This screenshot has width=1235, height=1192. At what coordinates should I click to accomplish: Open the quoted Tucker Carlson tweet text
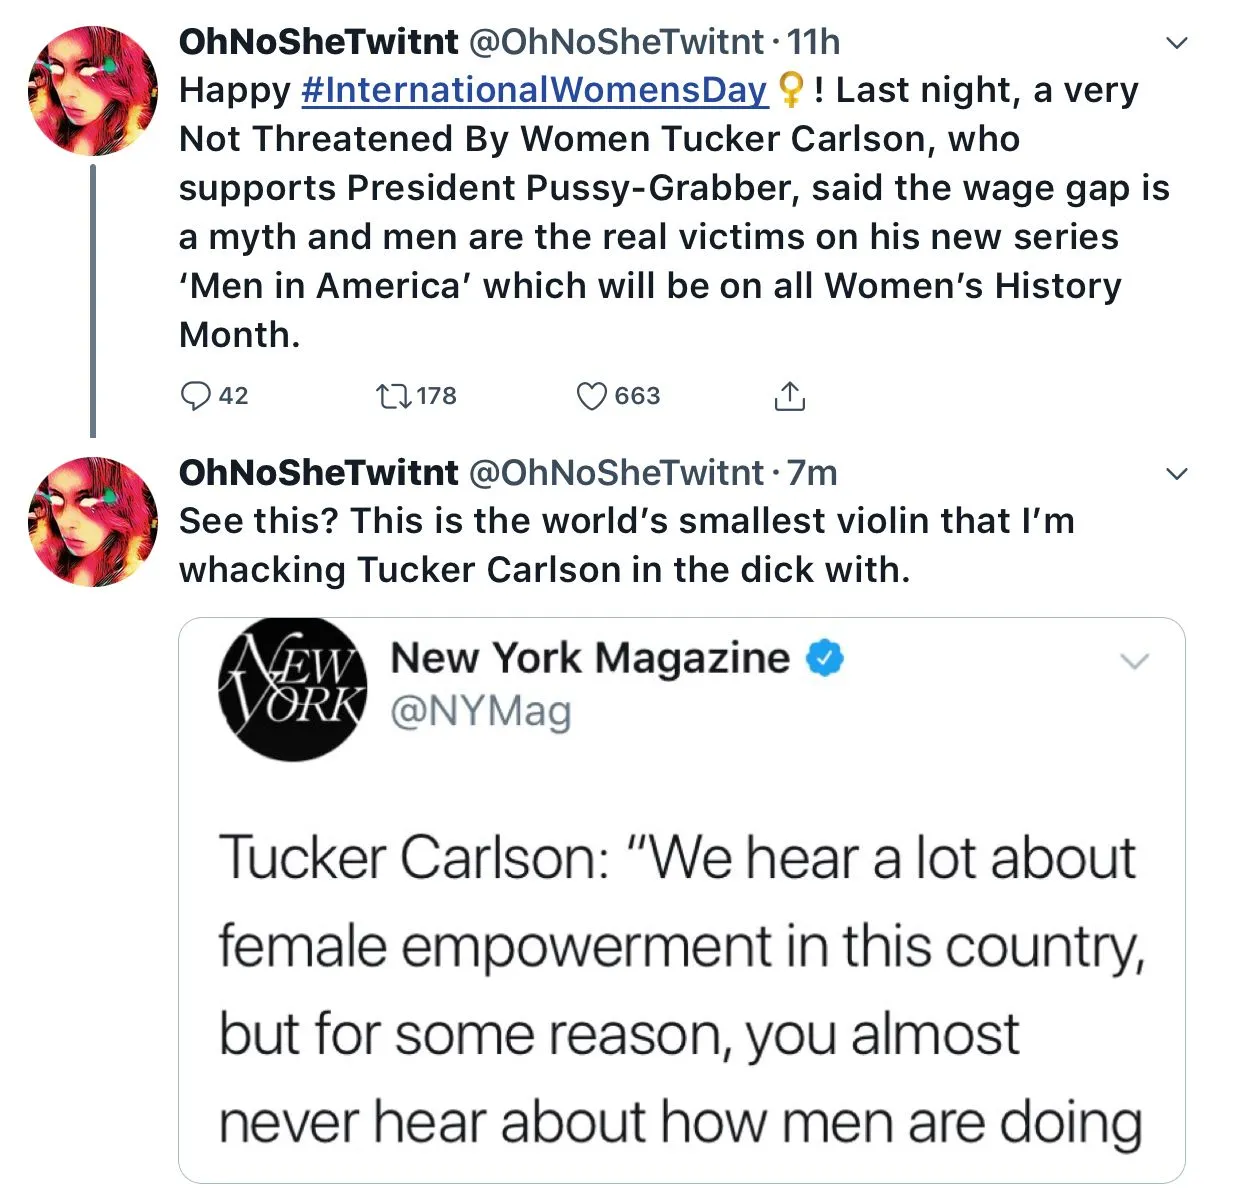680,988
